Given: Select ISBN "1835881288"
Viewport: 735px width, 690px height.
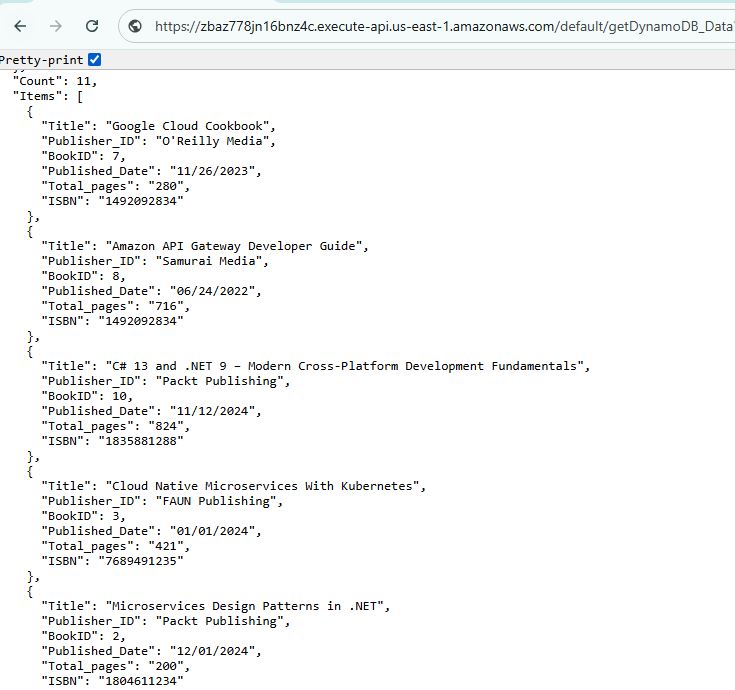Looking at the screenshot, I should click(141, 441).
